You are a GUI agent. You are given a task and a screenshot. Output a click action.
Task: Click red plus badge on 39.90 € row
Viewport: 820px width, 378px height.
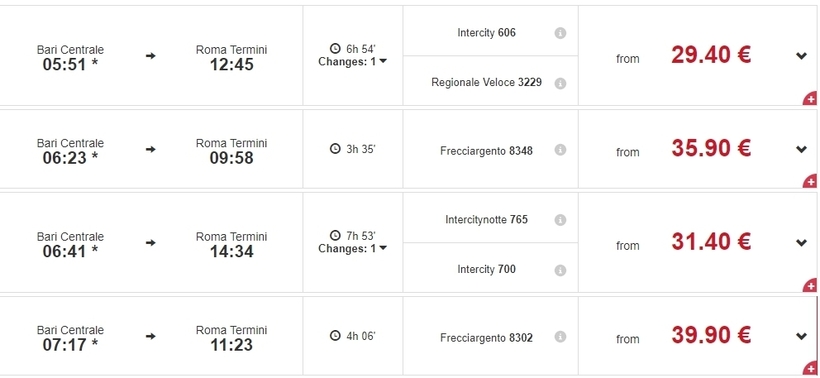[811, 368]
